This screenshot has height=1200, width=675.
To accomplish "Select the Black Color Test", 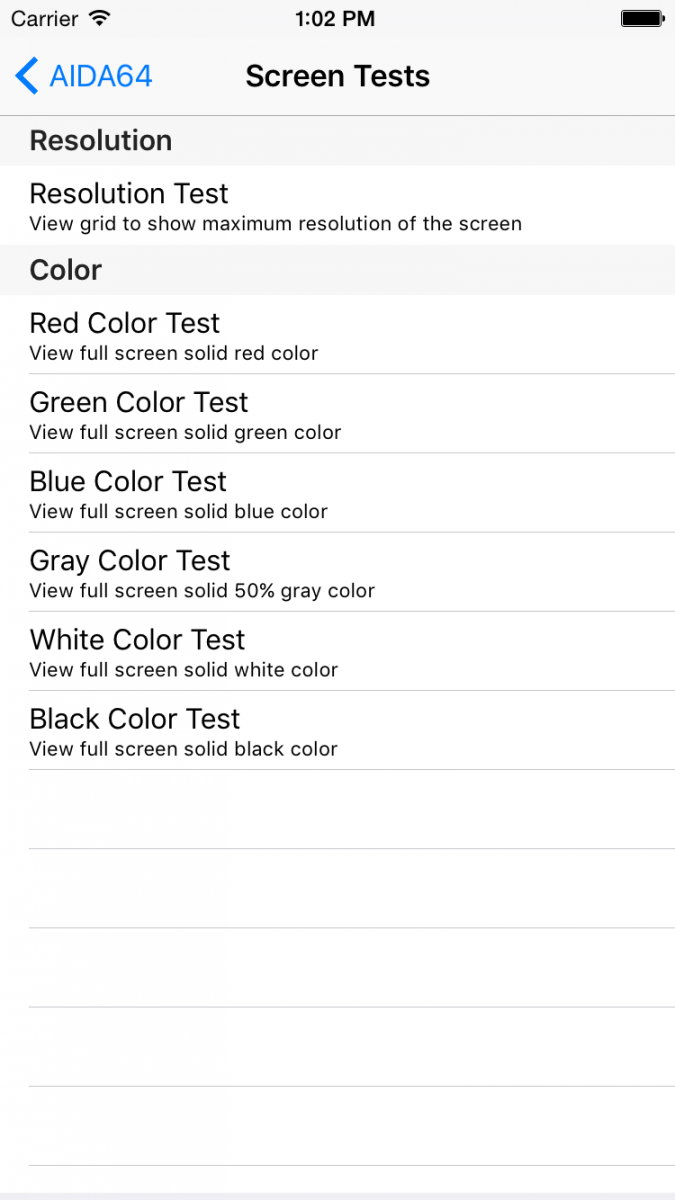I will pos(135,718).
